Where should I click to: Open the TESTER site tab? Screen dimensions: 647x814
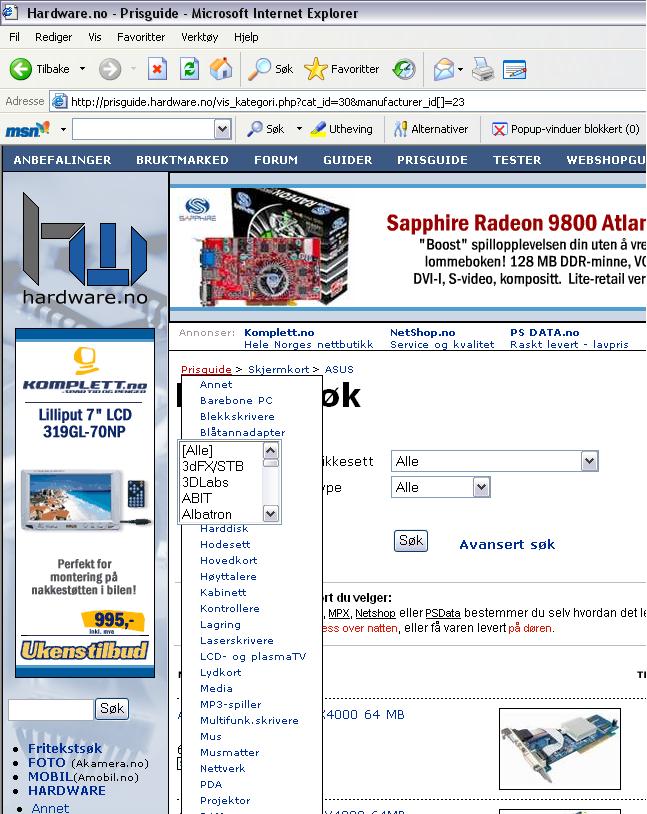click(517, 160)
